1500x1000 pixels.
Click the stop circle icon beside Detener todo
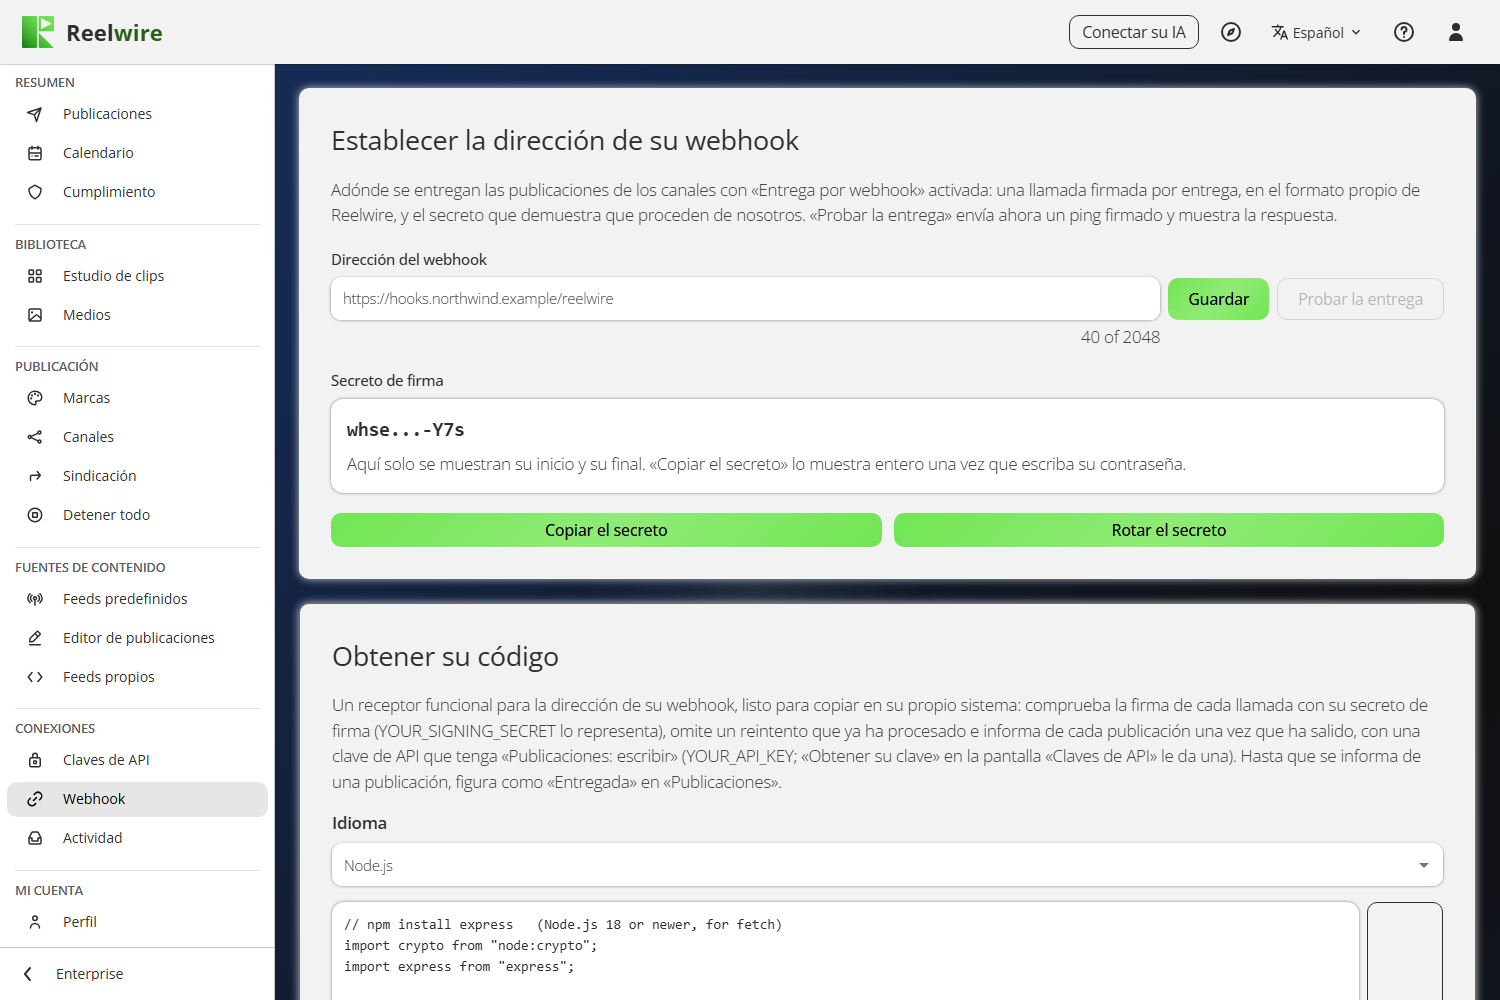pyautogui.click(x=35, y=515)
